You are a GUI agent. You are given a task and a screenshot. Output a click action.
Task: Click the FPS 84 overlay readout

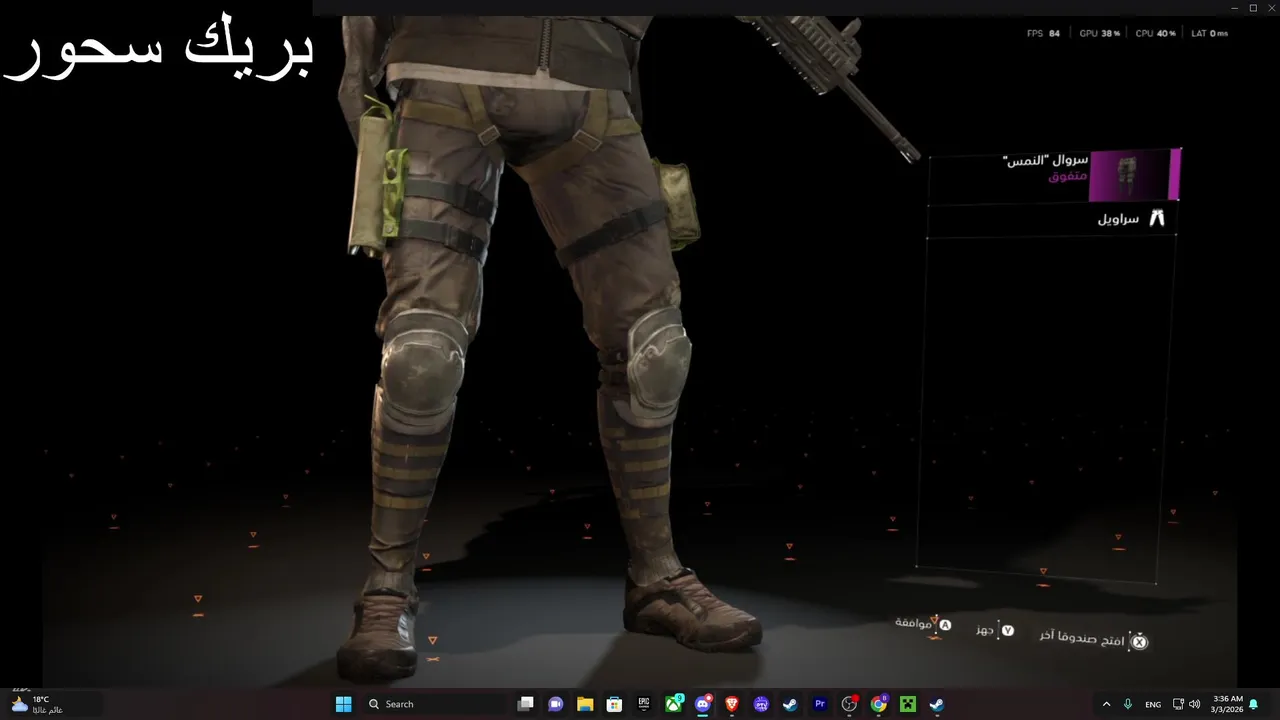tap(1043, 33)
